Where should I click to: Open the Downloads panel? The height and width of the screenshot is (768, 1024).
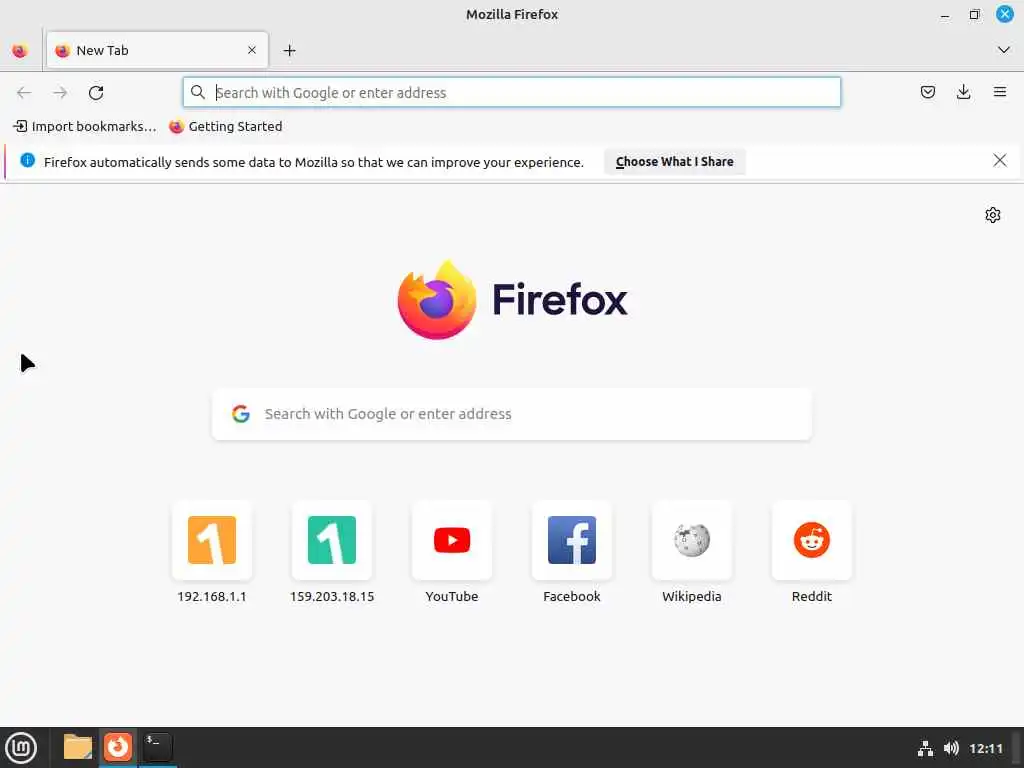[x=963, y=92]
